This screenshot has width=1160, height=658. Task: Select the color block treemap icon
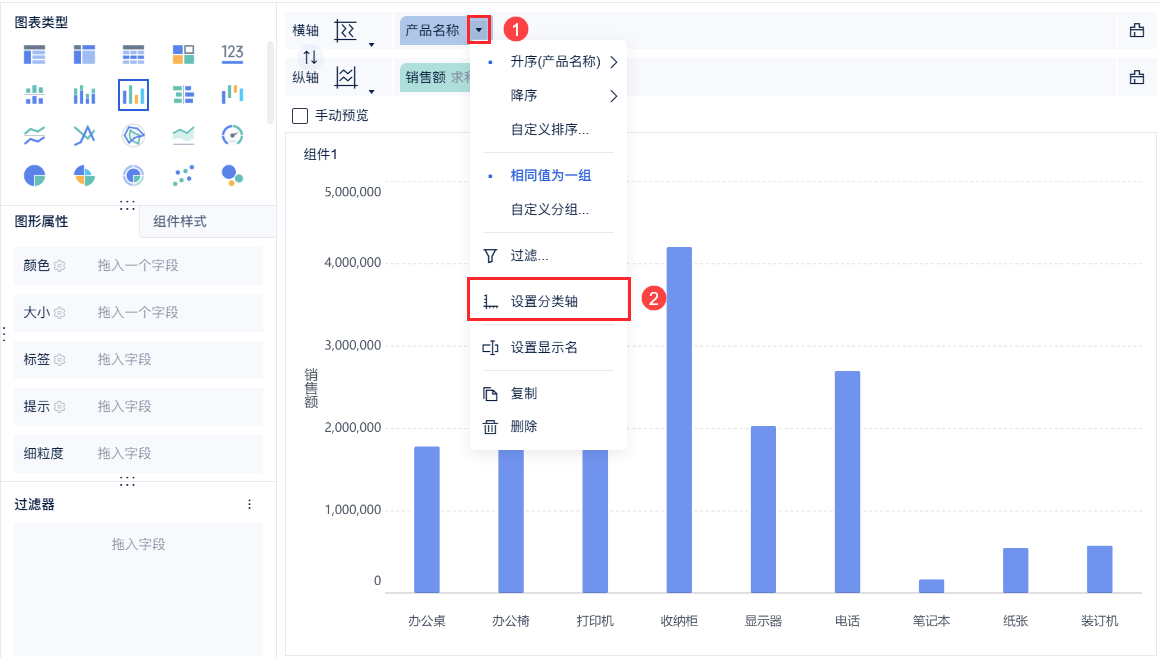click(183, 54)
